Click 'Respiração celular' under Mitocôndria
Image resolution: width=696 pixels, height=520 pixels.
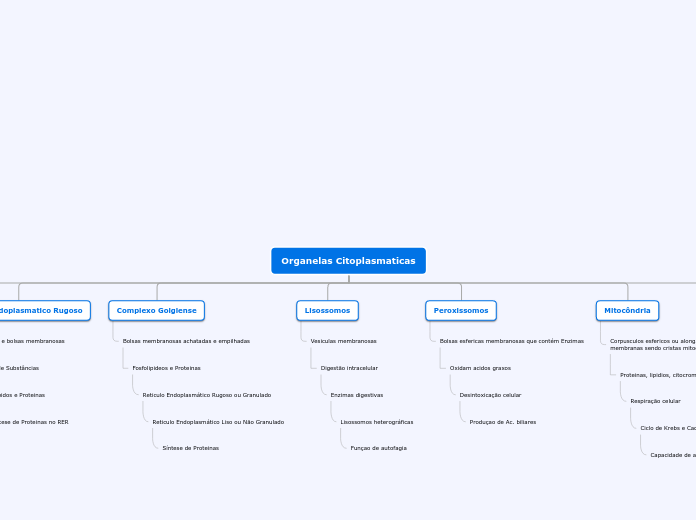tap(656, 401)
